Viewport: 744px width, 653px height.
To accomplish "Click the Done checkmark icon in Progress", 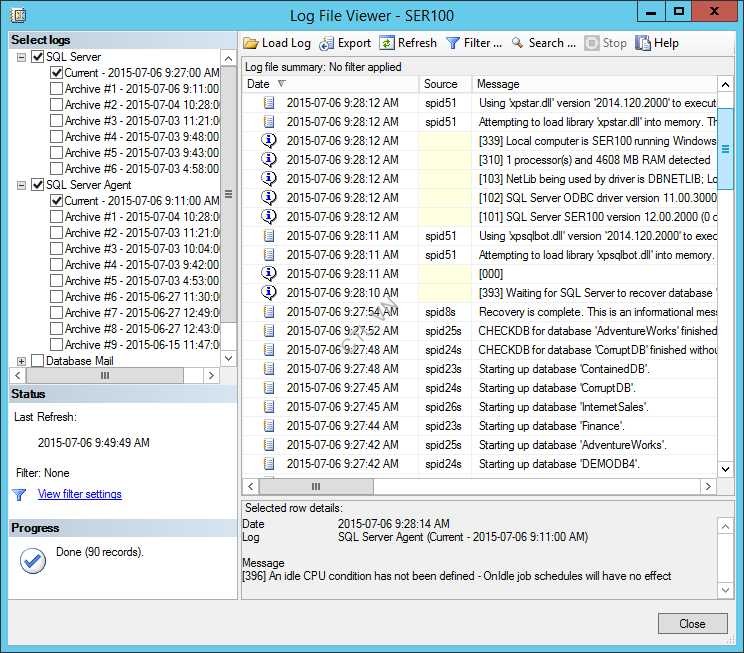I will point(33,561).
